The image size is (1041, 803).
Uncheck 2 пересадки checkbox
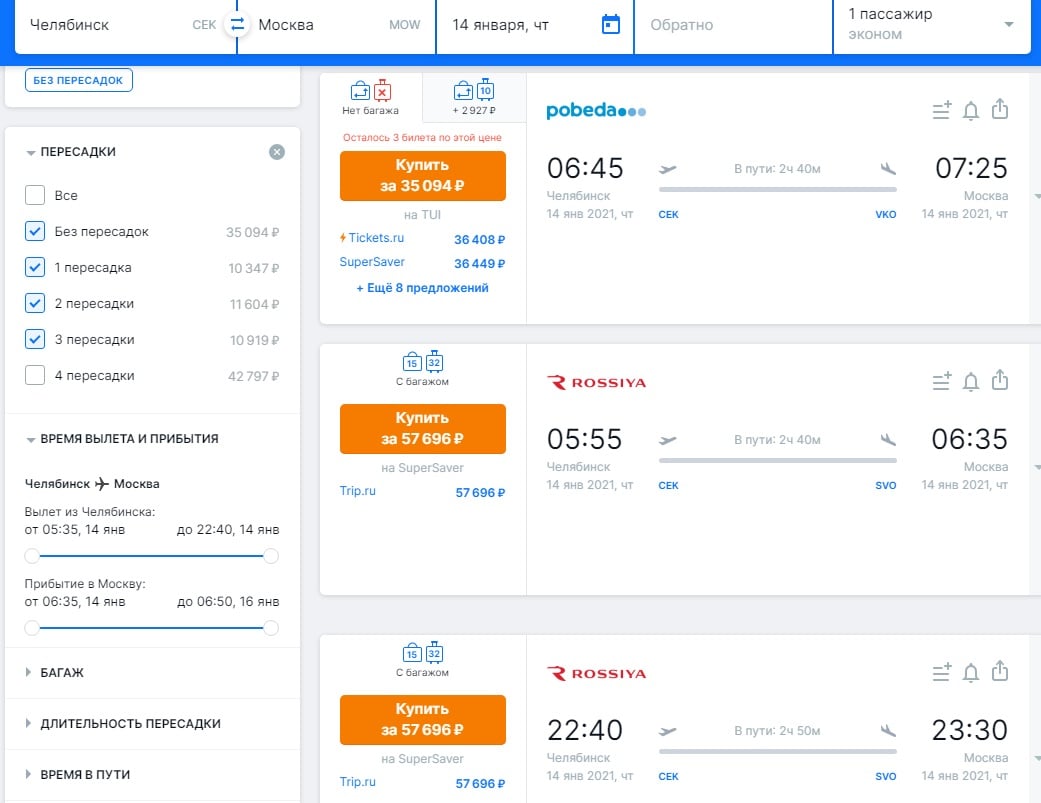35,303
